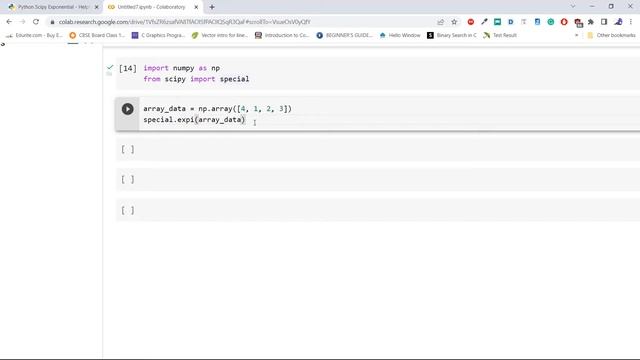The height and width of the screenshot is (360, 640).
Task: Go forward in browser history
Action: (22, 22)
